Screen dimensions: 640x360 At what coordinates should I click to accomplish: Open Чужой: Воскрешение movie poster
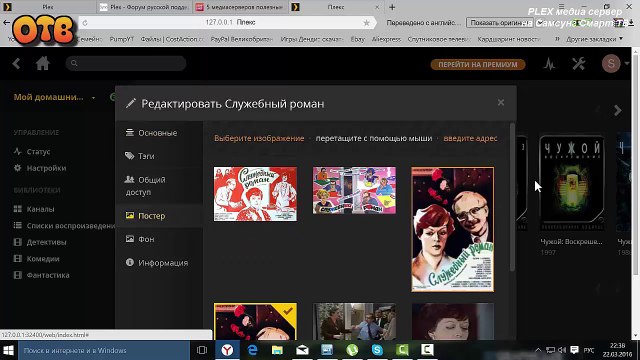click(x=571, y=183)
